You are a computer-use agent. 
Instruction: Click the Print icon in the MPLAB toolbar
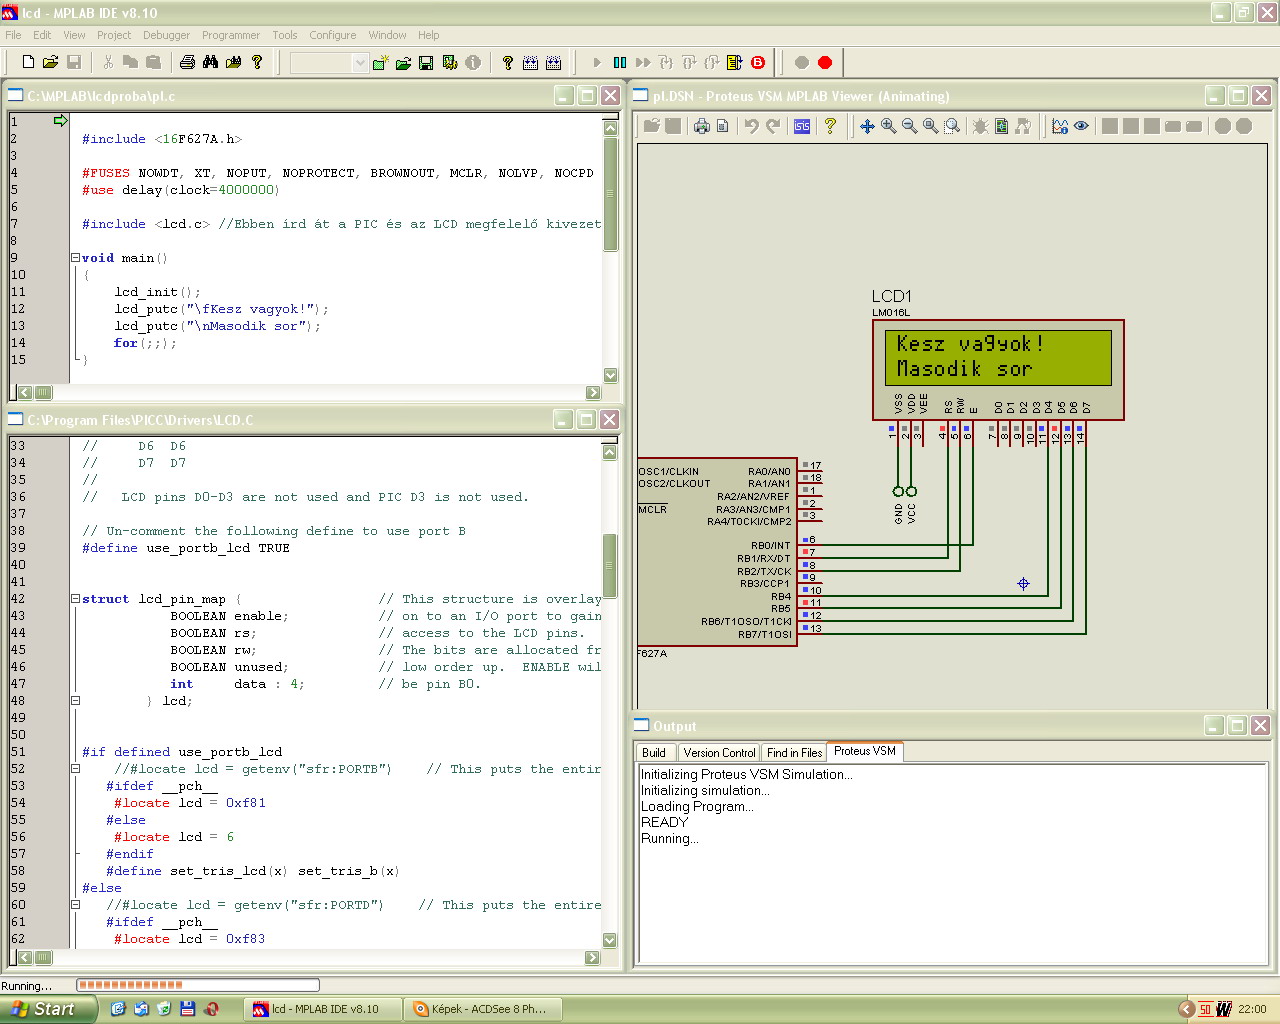pos(187,62)
